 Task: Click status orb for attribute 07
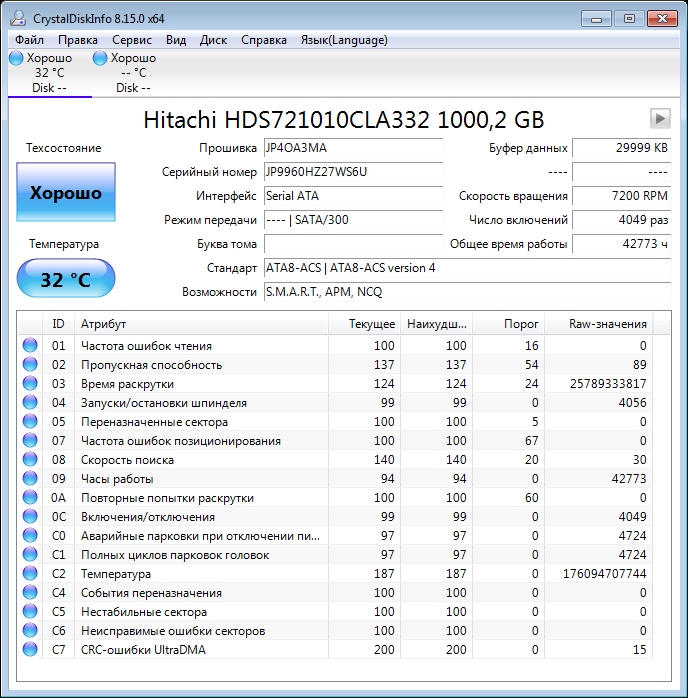pyautogui.click(x=30, y=440)
